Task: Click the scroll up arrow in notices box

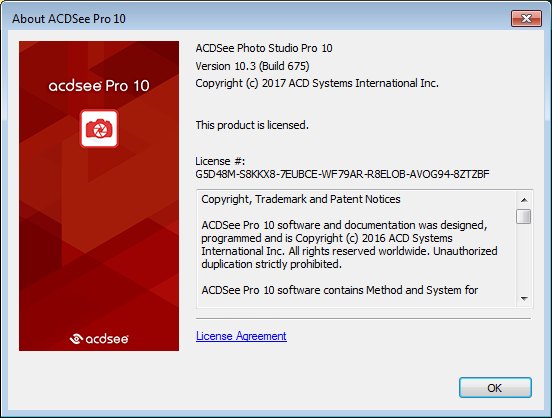Action: (x=524, y=200)
